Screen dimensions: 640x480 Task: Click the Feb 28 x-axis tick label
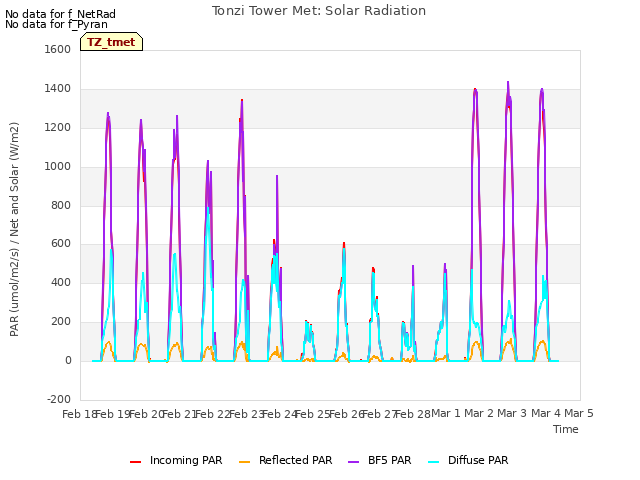click(x=413, y=414)
